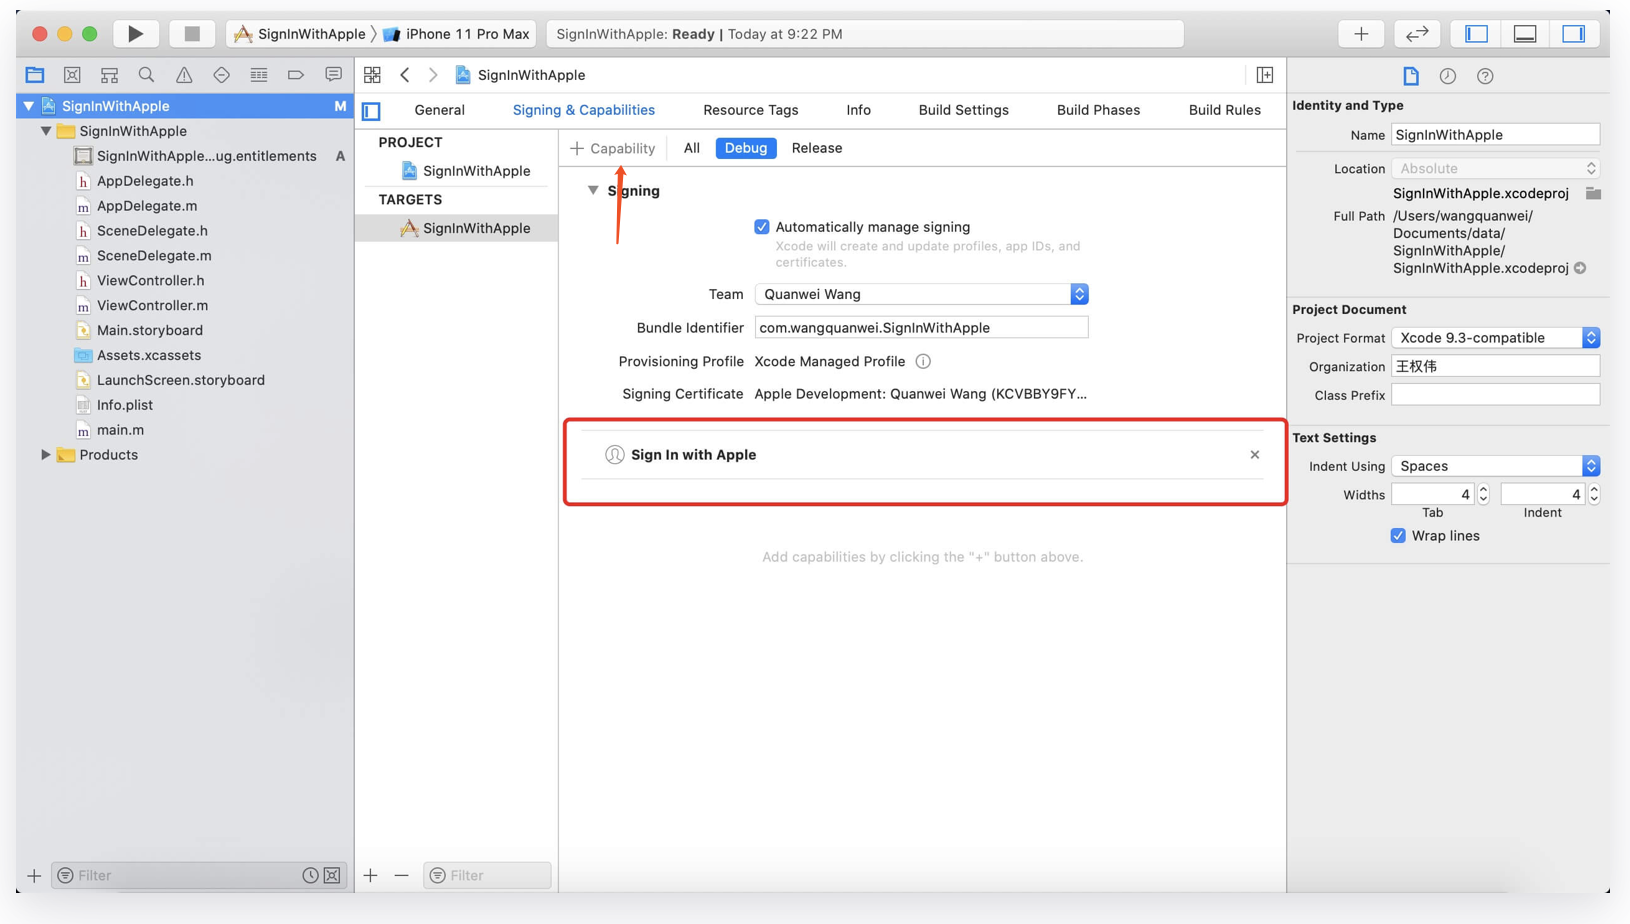
Task: Show the File inspector
Action: (x=1411, y=76)
